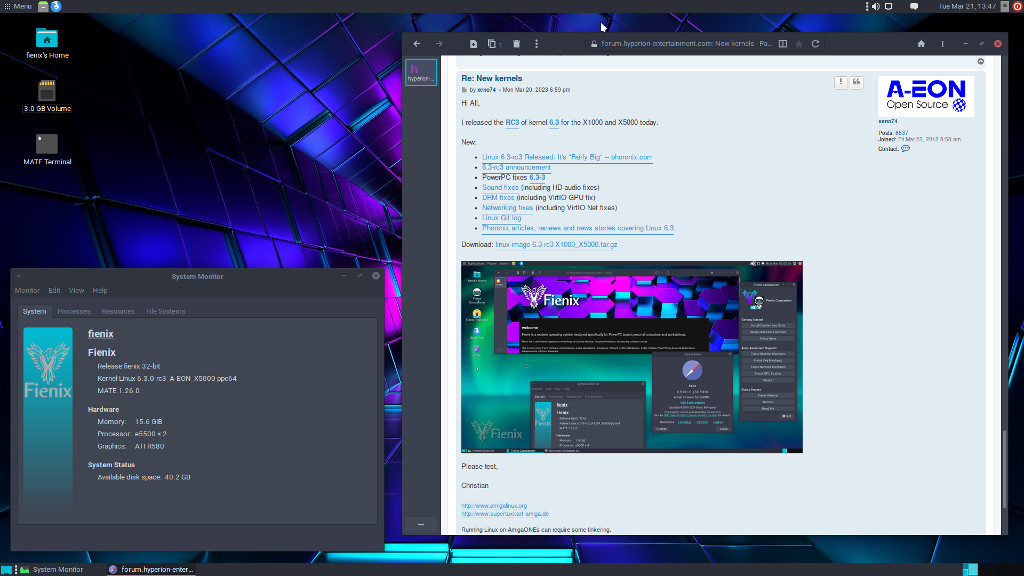Open the System Monitor window menu arrow
This screenshot has height=576, width=1024.
[x=19, y=276]
